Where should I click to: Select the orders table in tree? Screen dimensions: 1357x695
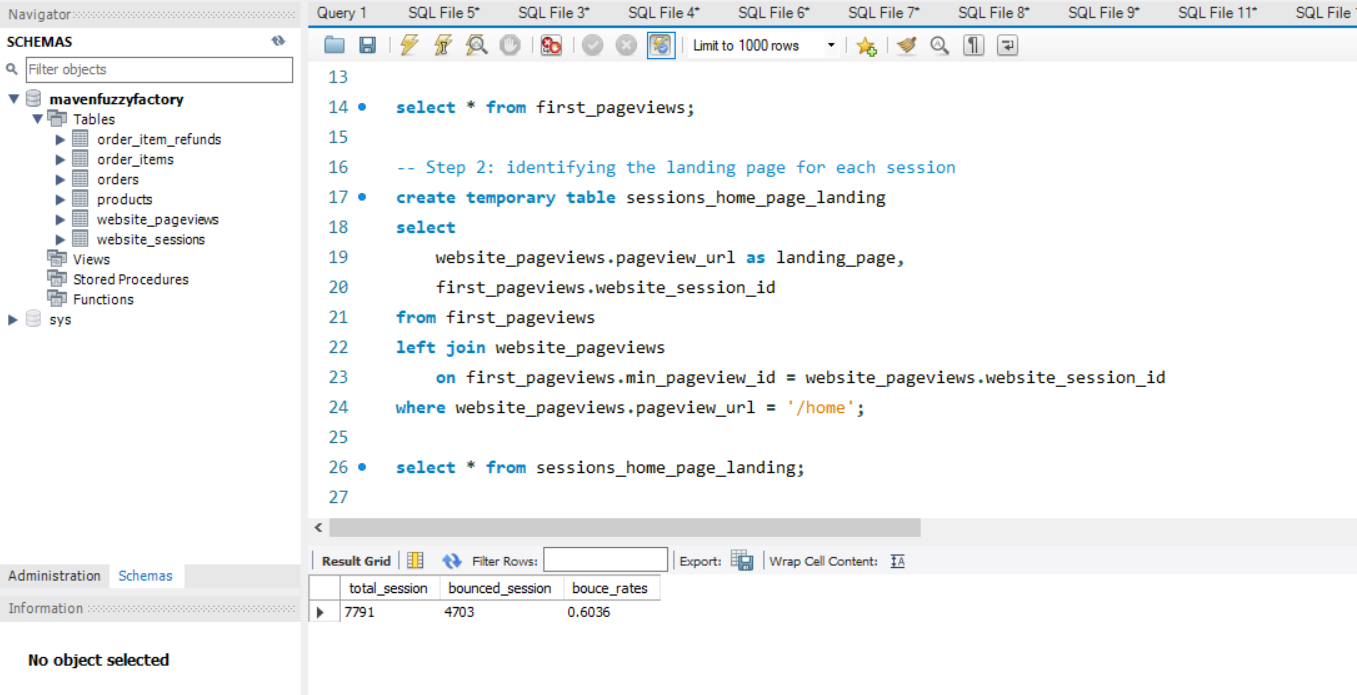118,179
